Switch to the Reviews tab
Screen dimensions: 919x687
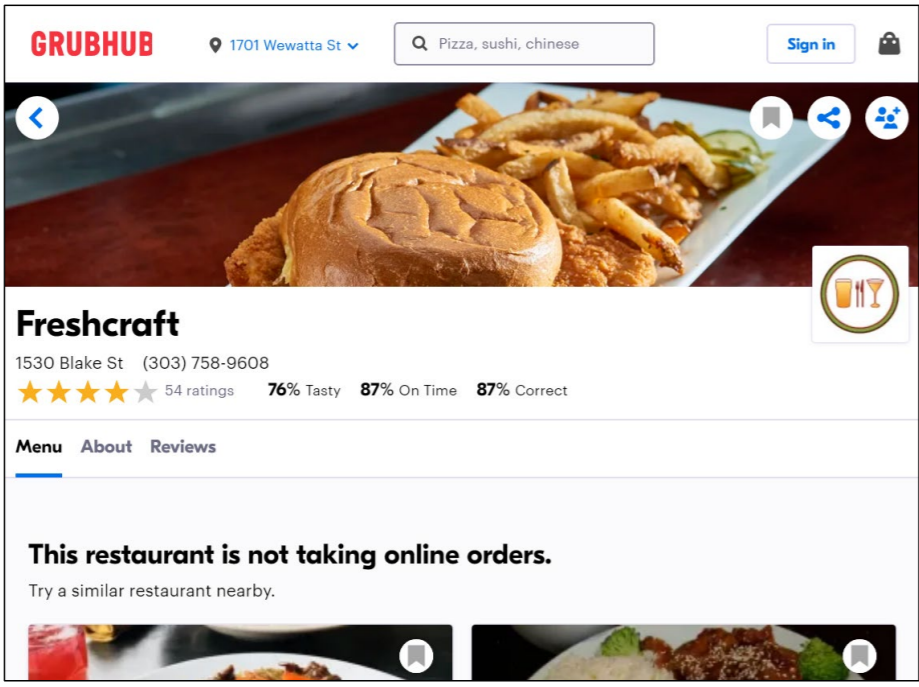[183, 447]
